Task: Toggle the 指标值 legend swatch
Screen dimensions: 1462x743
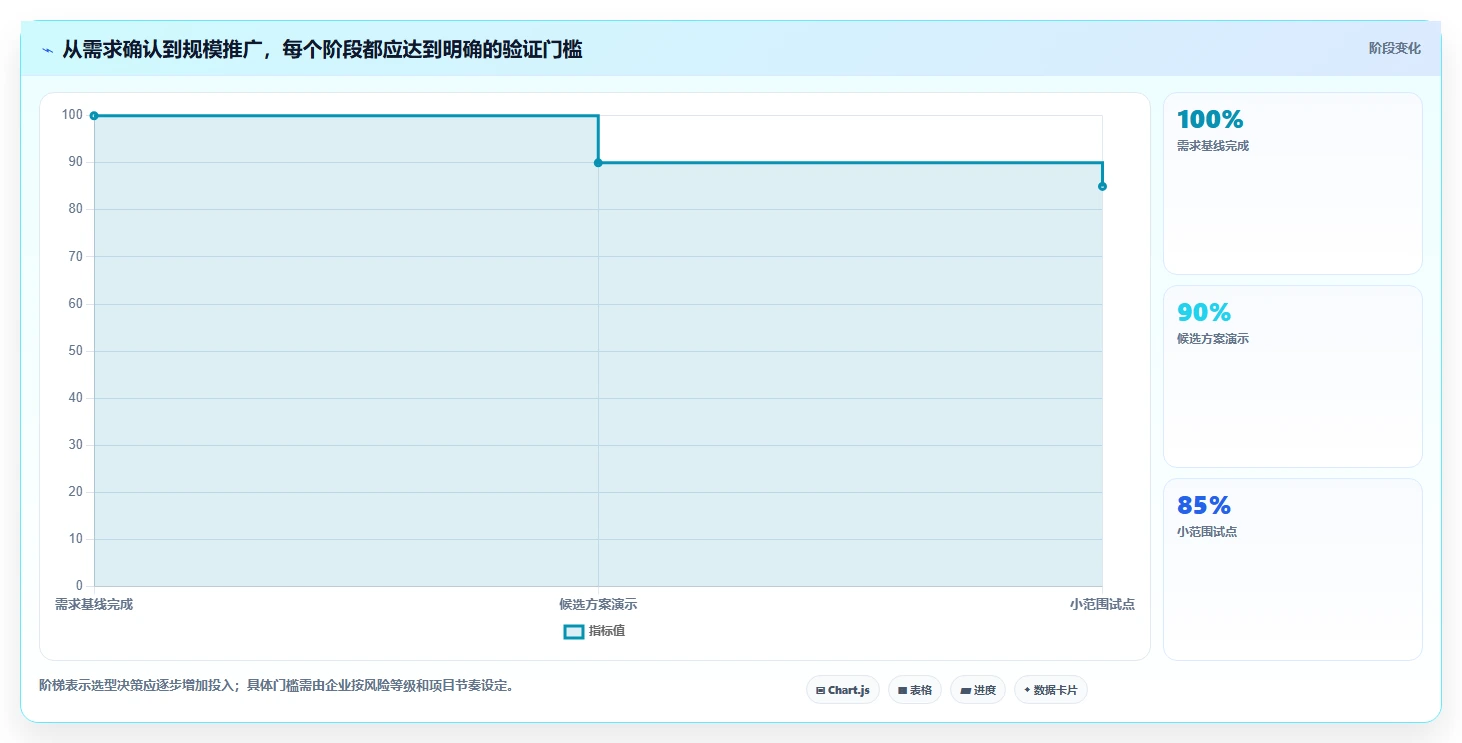Action: [574, 632]
